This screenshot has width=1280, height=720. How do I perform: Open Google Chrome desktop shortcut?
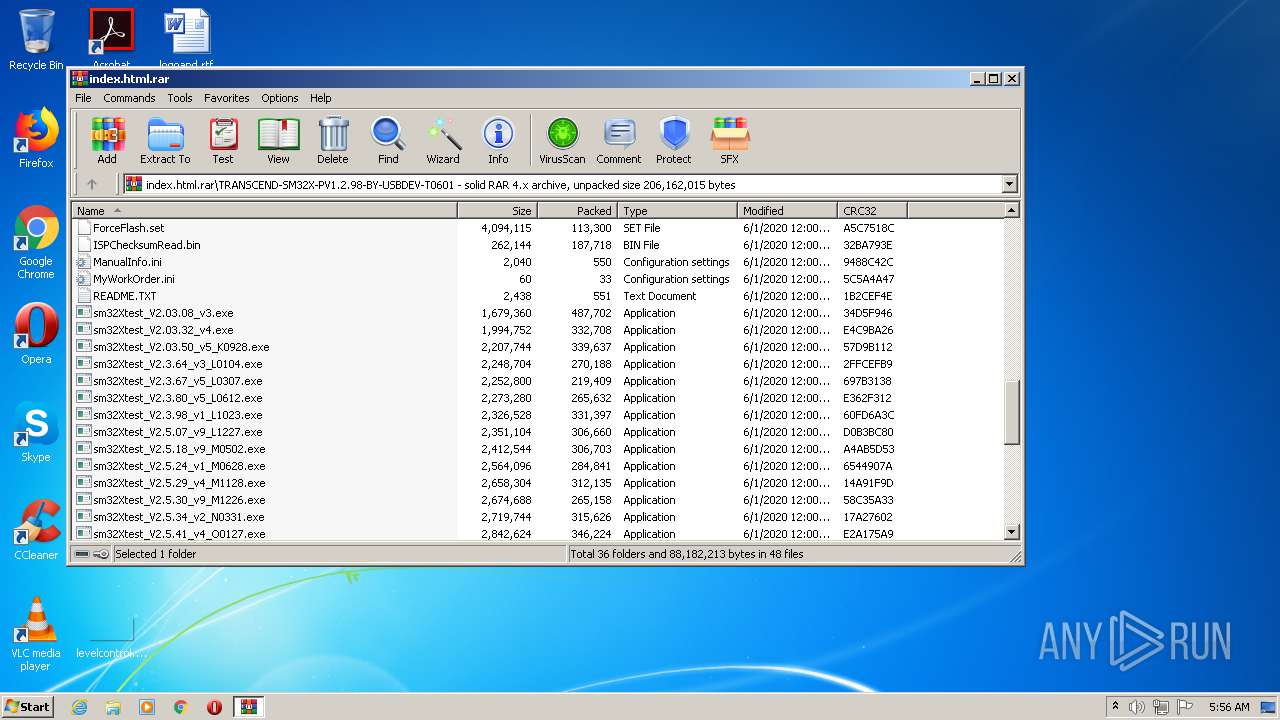(36, 243)
